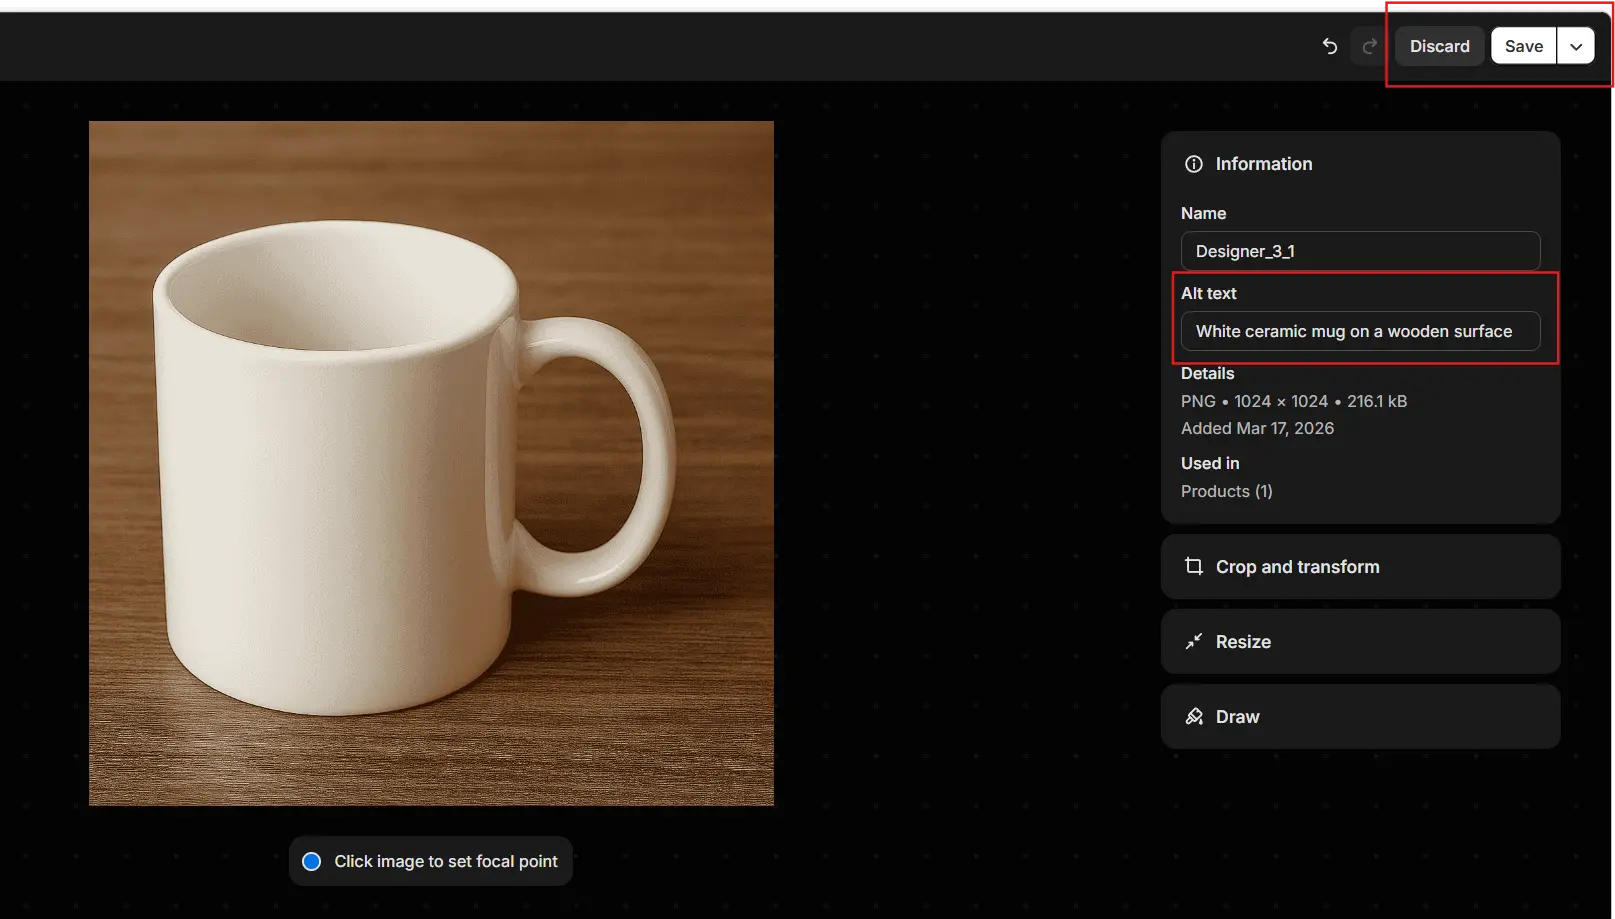
Task: Expand the Resize section
Action: (x=1360, y=642)
